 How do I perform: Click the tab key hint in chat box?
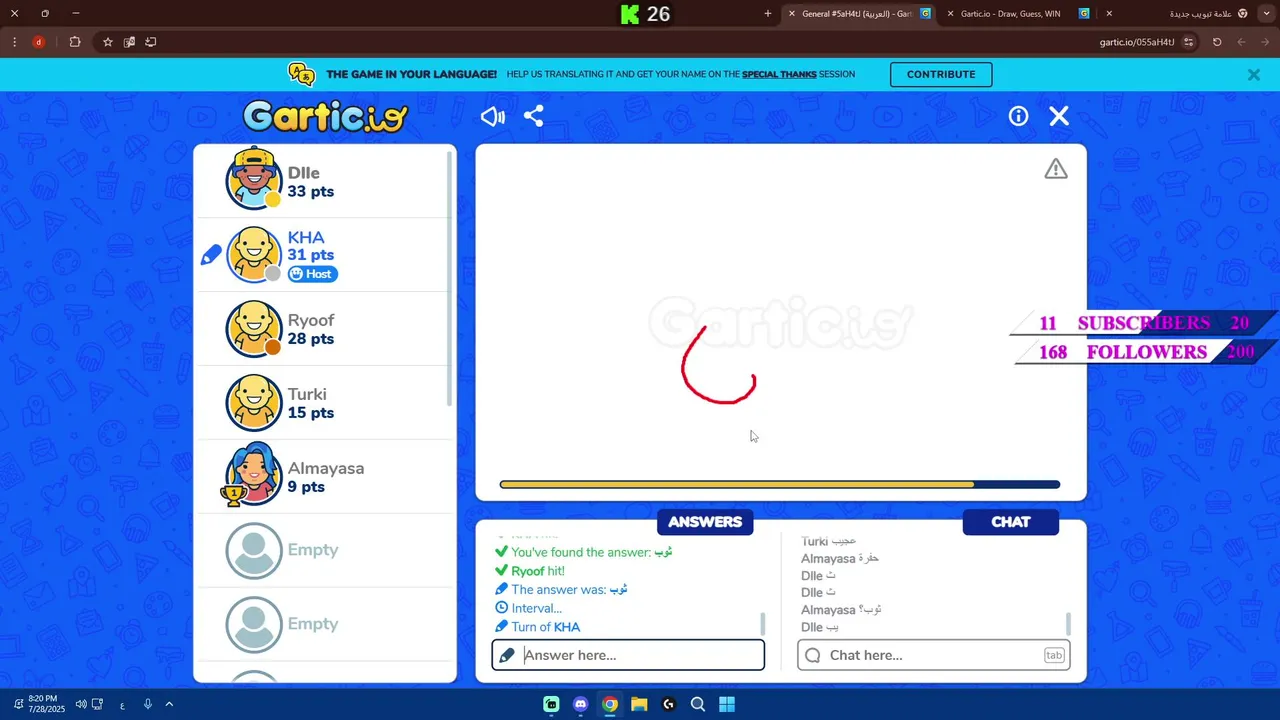coord(1054,655)
